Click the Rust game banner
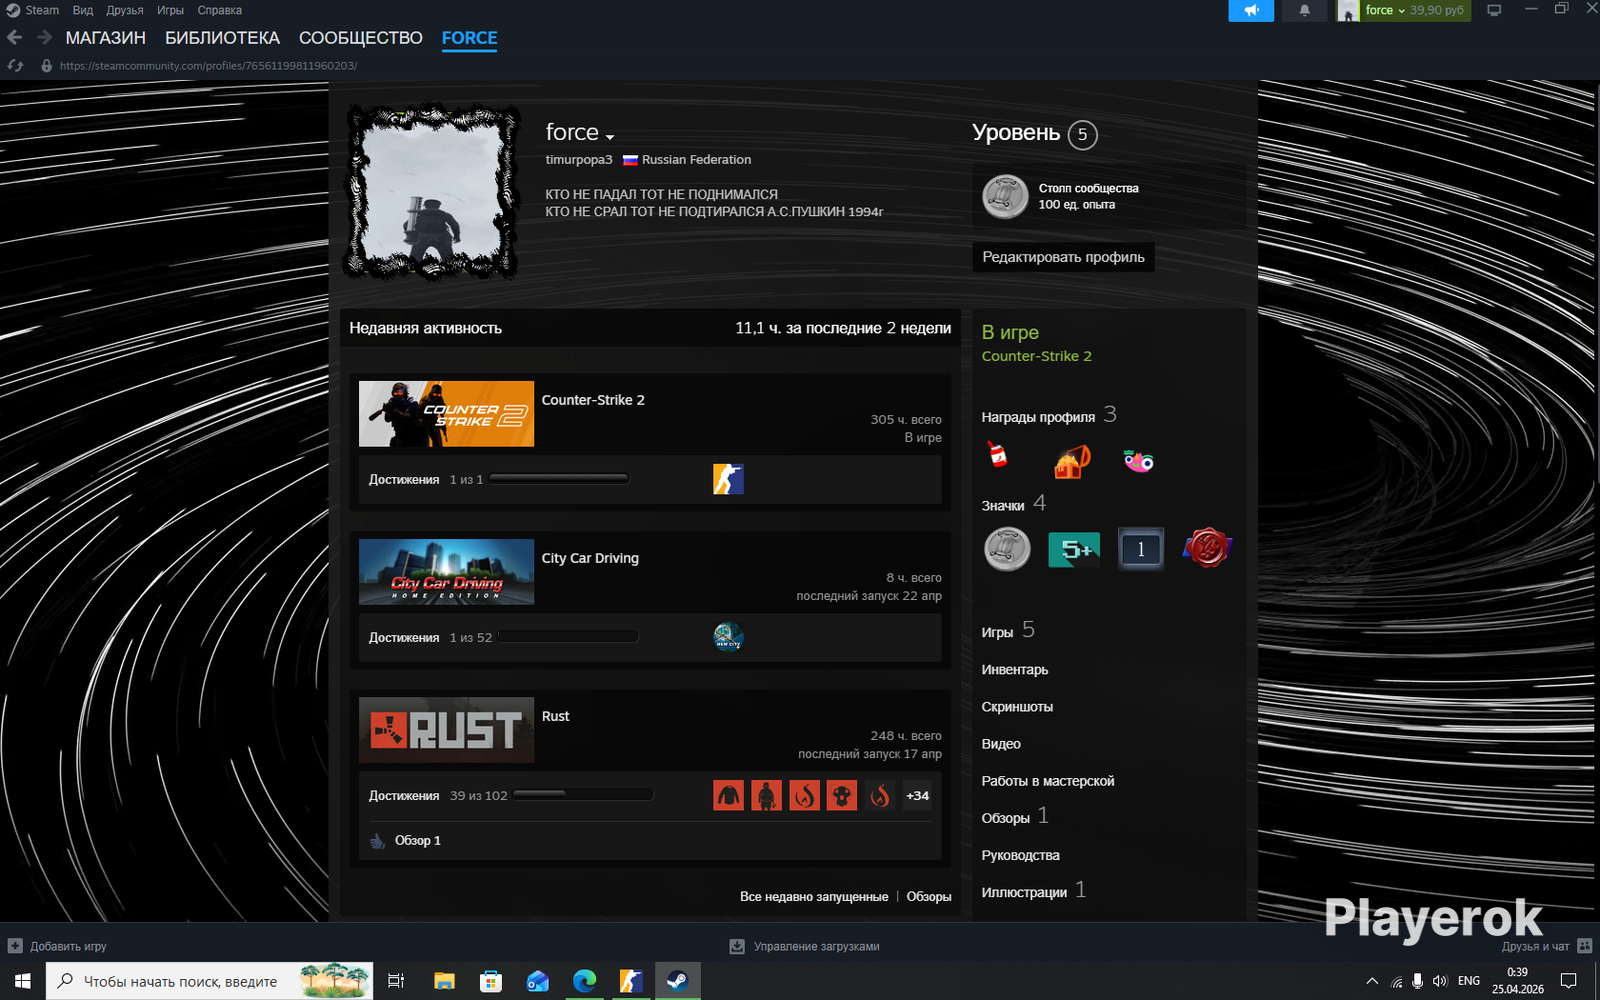 (446, 730)
